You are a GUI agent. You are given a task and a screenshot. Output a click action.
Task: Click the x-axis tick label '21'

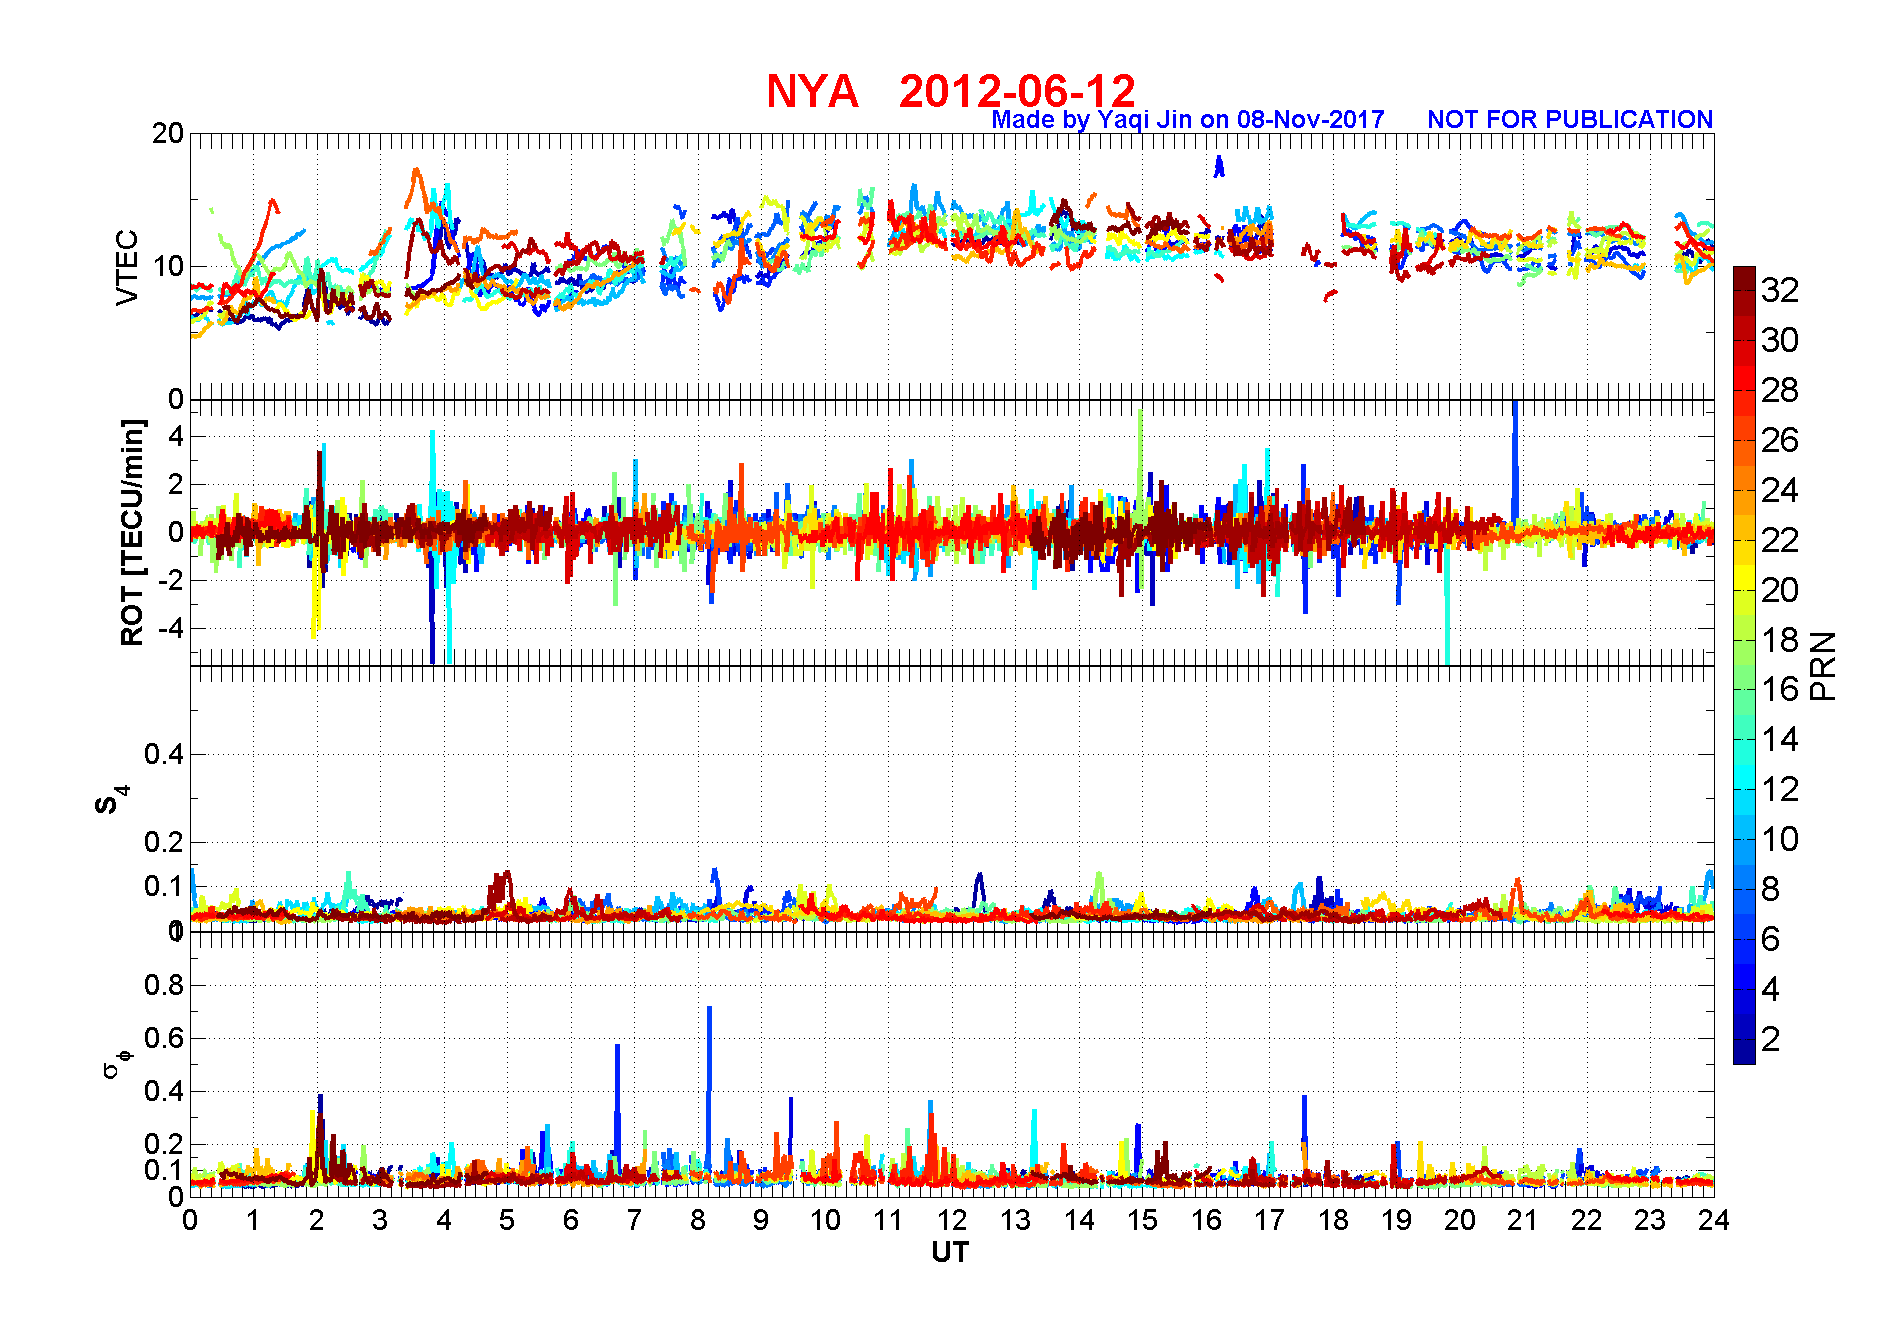(1523, 1220)
